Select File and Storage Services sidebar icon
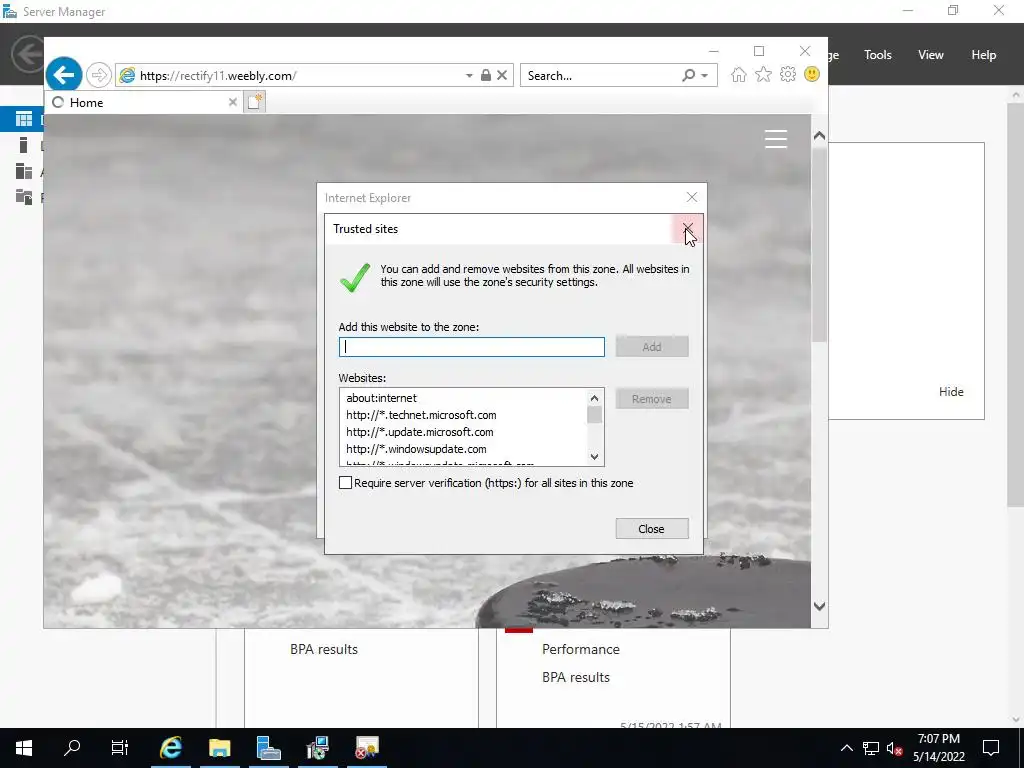The height and width of the screenshot is (768, 1024). [24, 197]
